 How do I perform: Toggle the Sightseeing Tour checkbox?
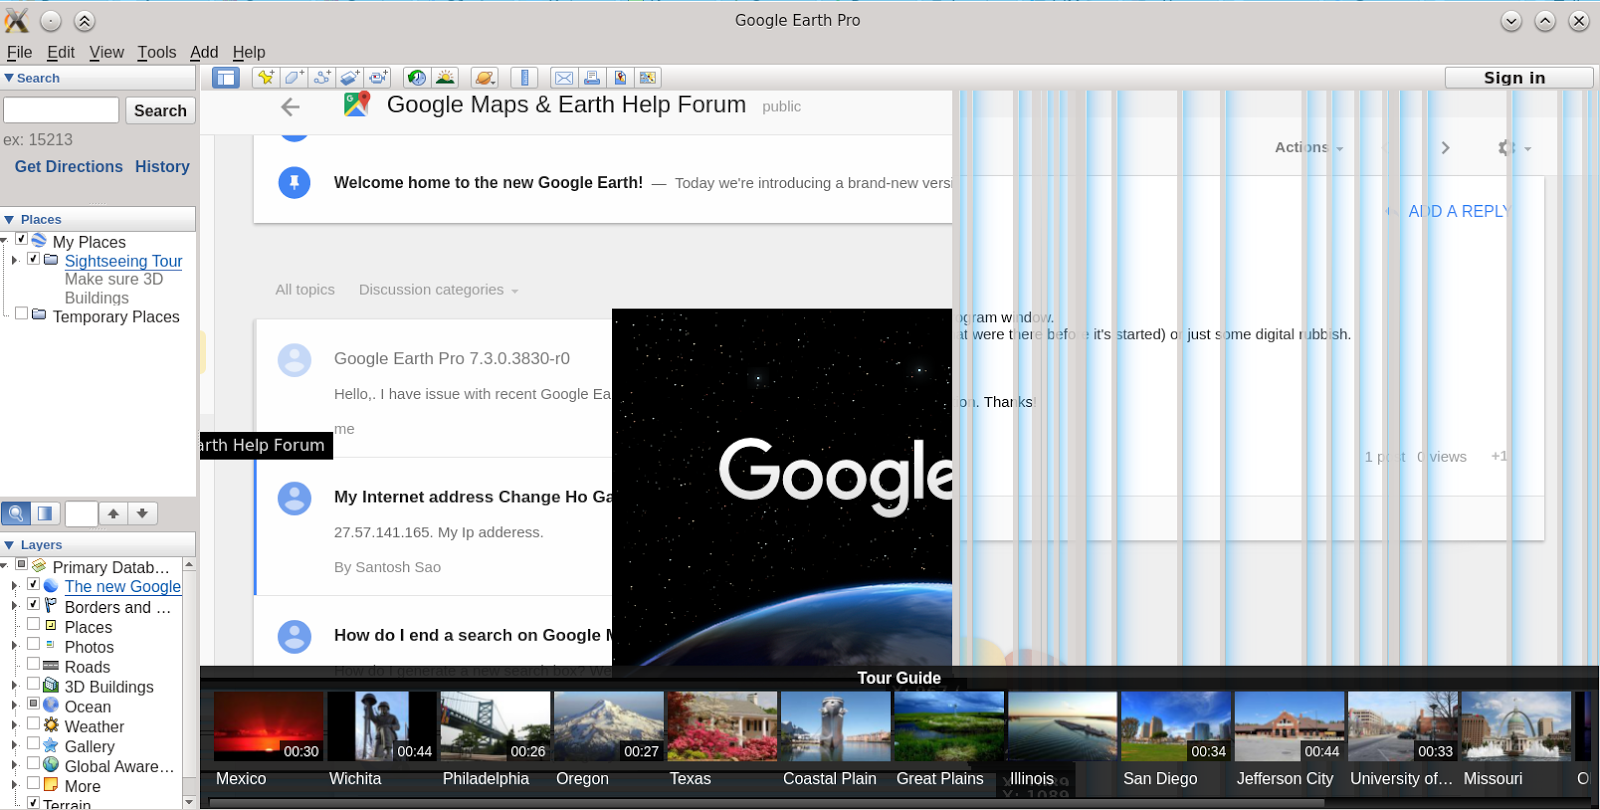tap(33, 259)
